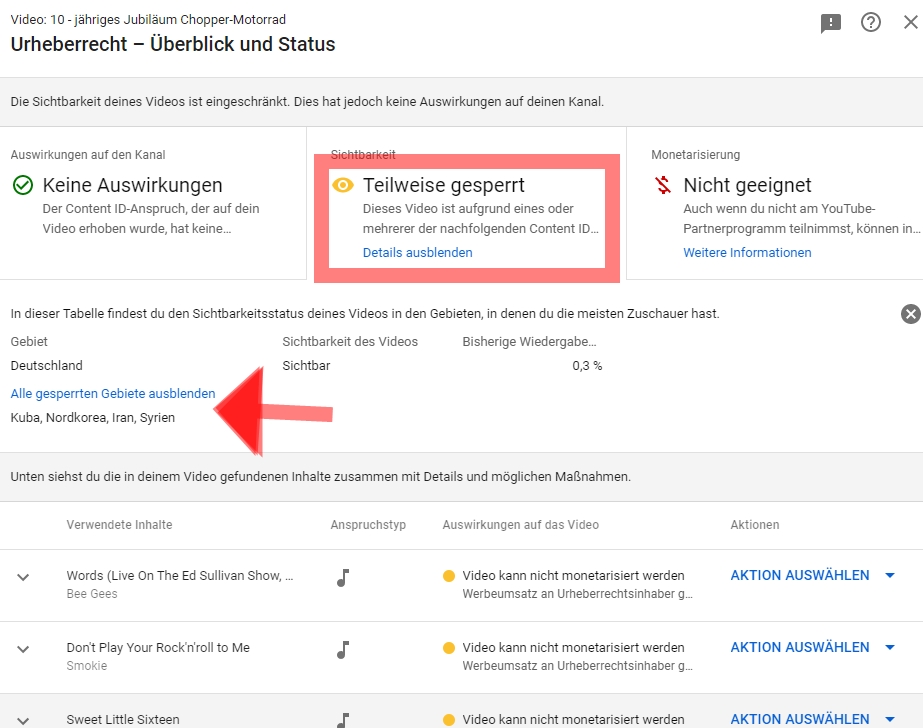Click Auswirkungen auf das Video header
The image size is (923, 728).
coord(520,524)
